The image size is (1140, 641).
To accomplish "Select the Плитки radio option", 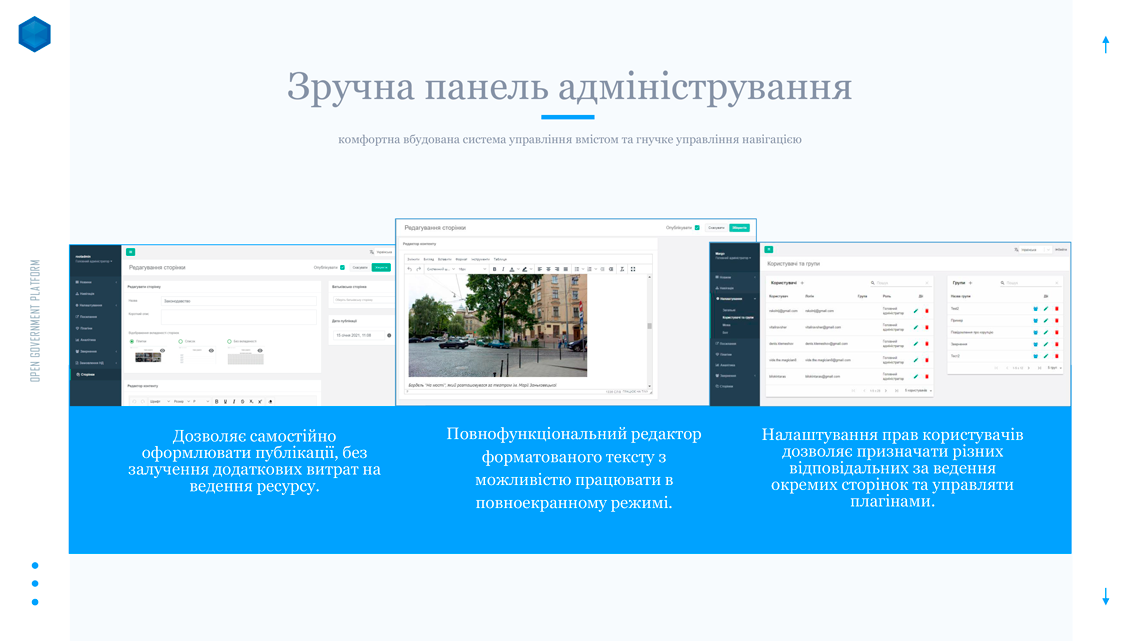I will point(132,342).
